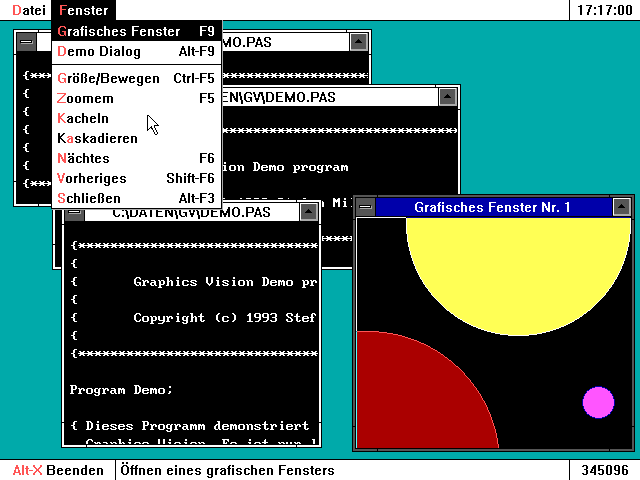Image resolution: width=640 pixels, height=480 pixels.
Task: Click the Fenster menu title
Action: click(x=83, y=10)
